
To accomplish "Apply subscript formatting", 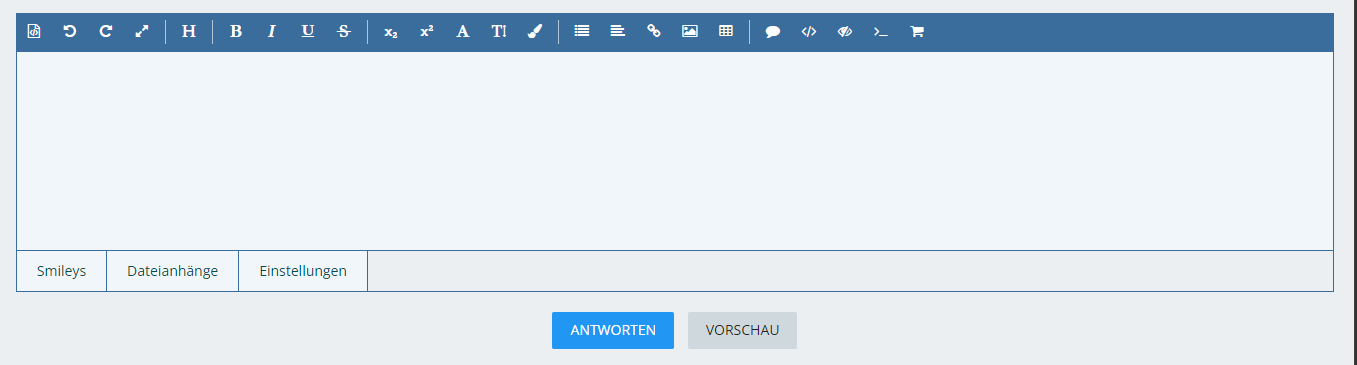I will 391,31.
